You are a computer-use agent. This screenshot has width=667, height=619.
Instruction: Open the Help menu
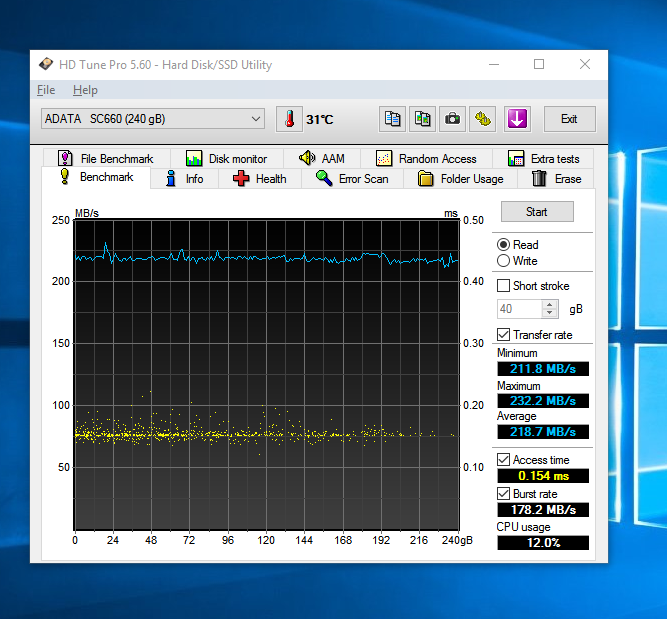(x=85, y=90)
